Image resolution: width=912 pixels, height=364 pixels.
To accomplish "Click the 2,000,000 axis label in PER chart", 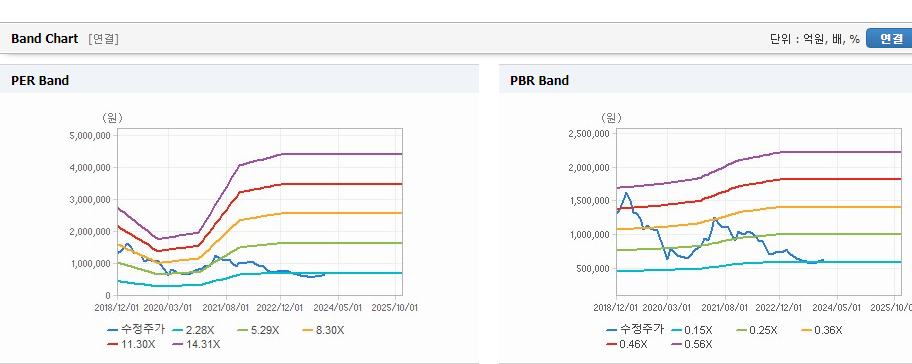I will (x=91, y=231).
